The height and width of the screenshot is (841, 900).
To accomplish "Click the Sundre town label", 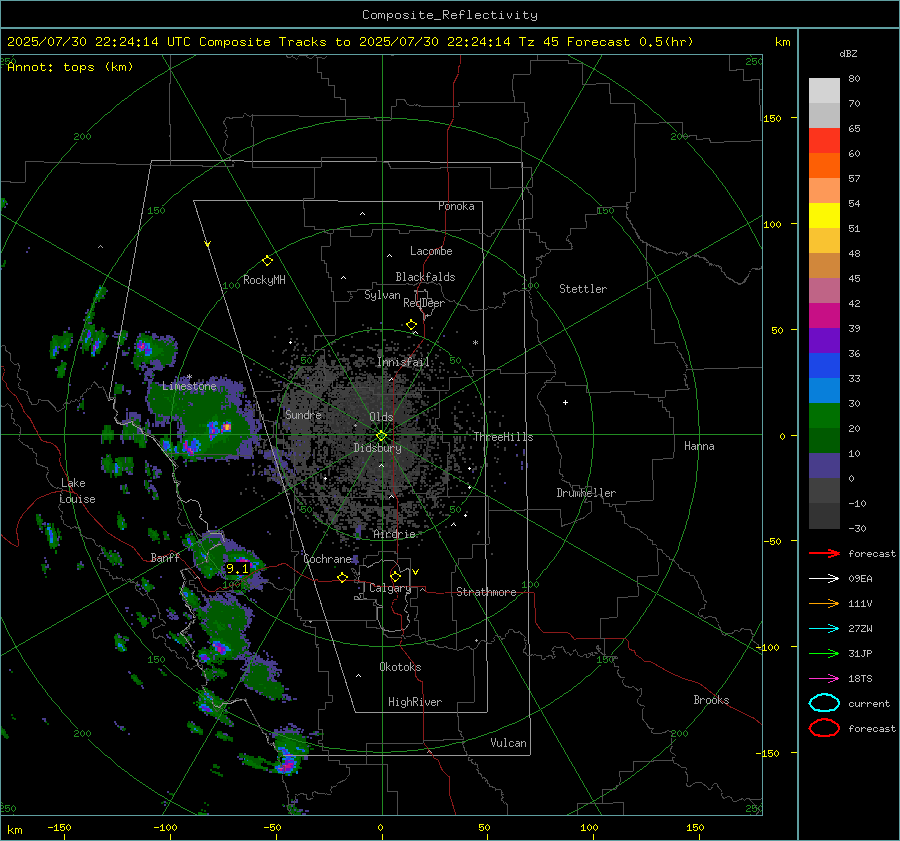I will [303, 414].
